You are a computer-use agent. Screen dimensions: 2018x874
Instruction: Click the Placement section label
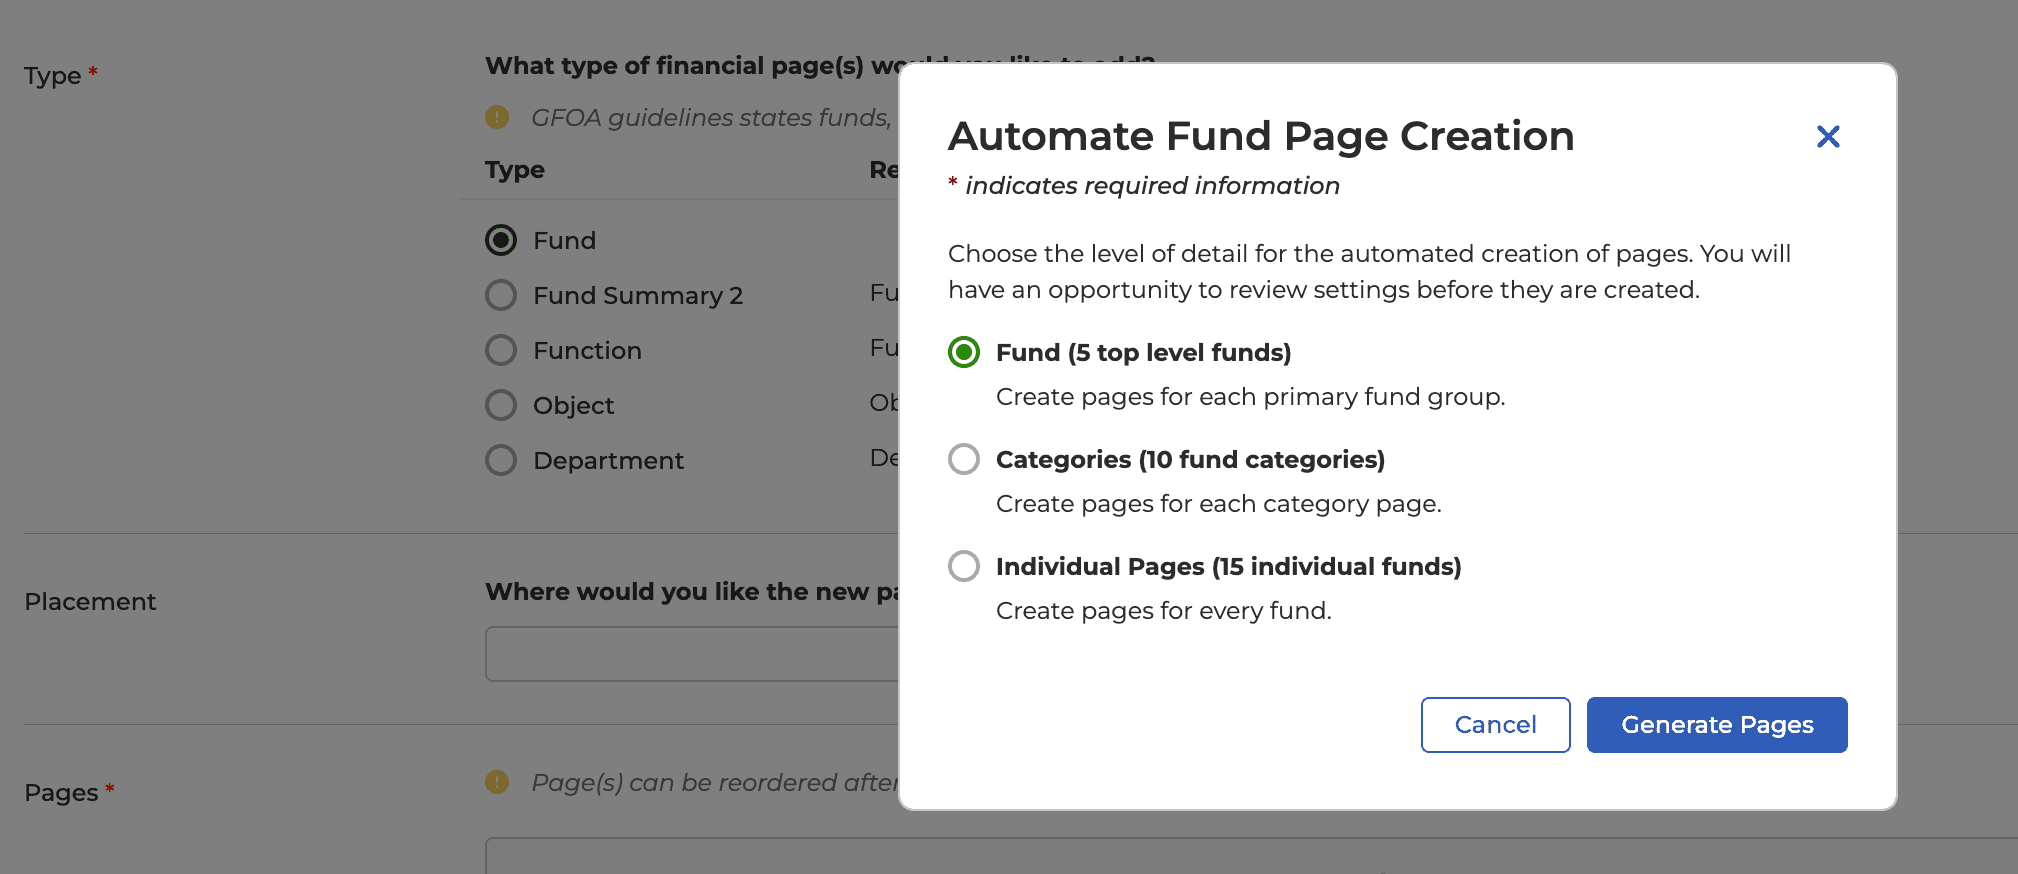[x=91, y=601]
